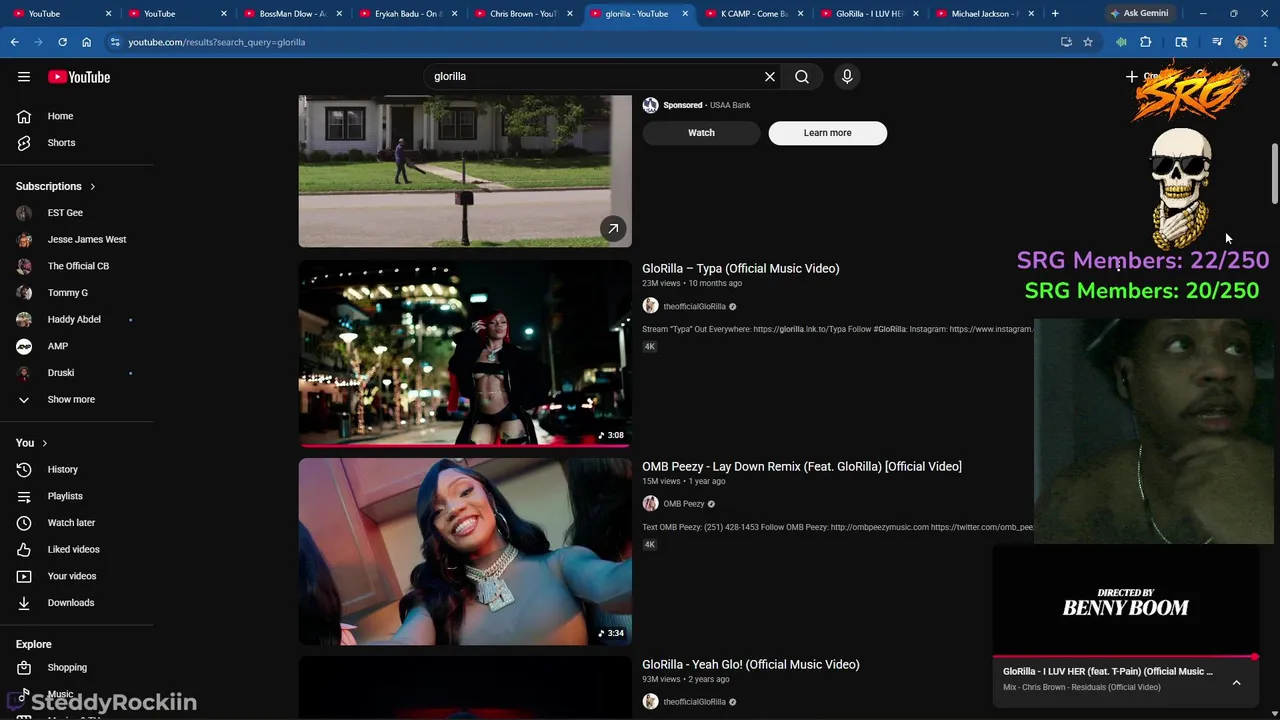
Task: Expand Subscriptions section chevron
Action: [x=93, y=186]
